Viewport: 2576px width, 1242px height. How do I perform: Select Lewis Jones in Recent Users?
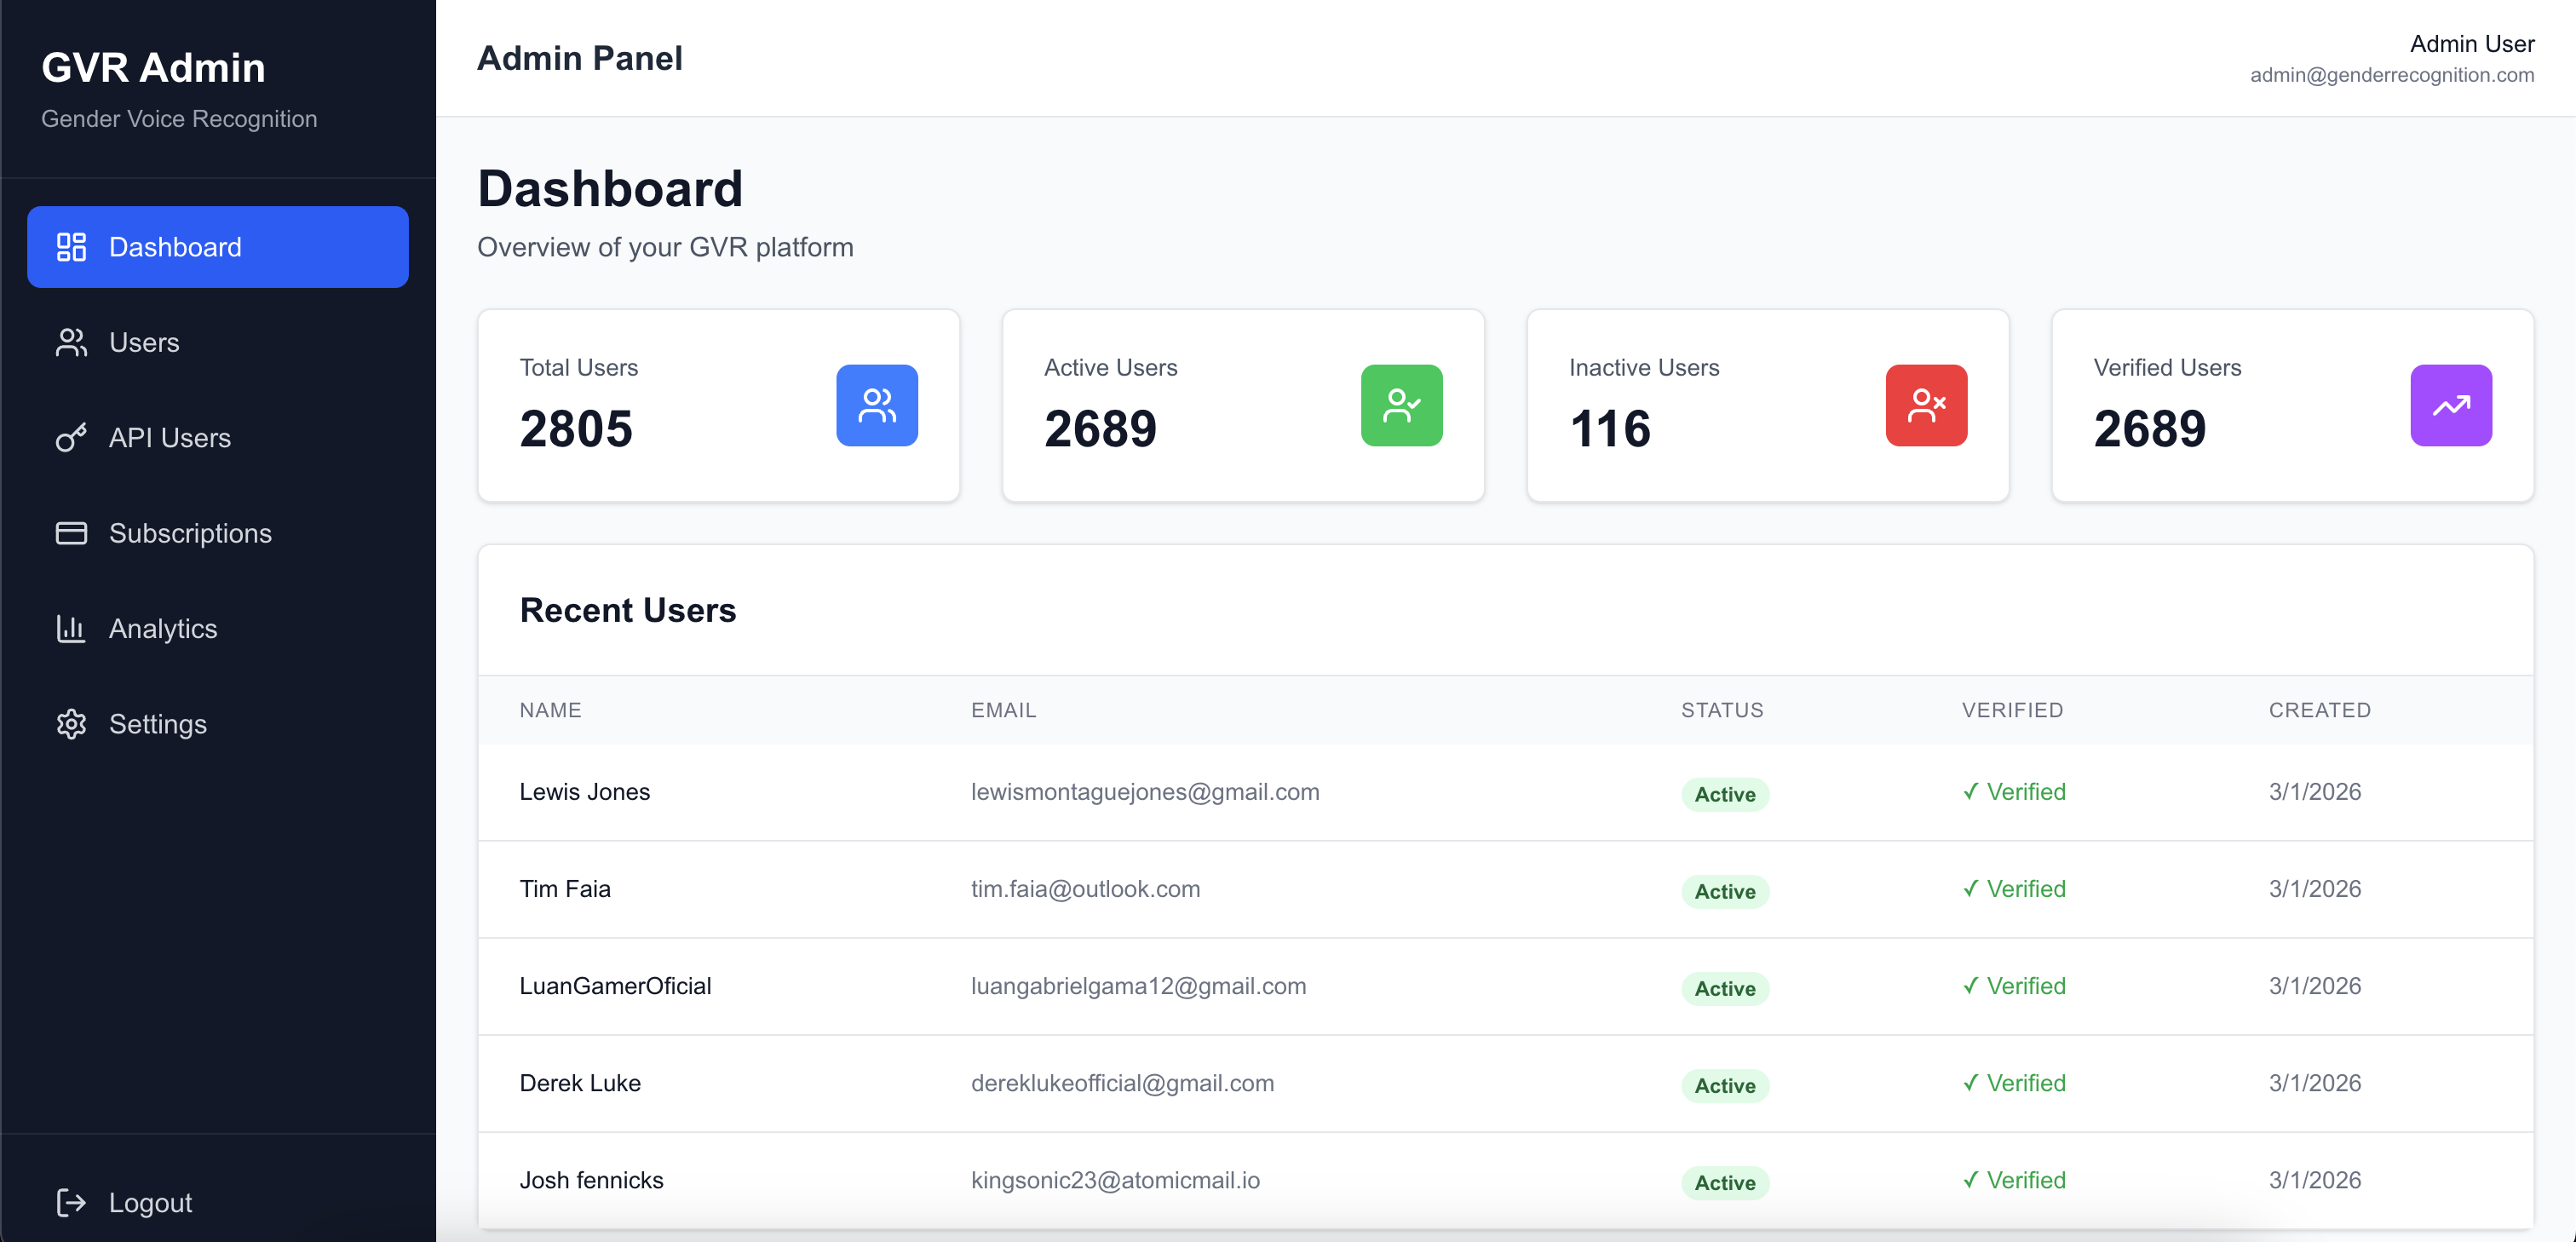[x=584, y=792]
